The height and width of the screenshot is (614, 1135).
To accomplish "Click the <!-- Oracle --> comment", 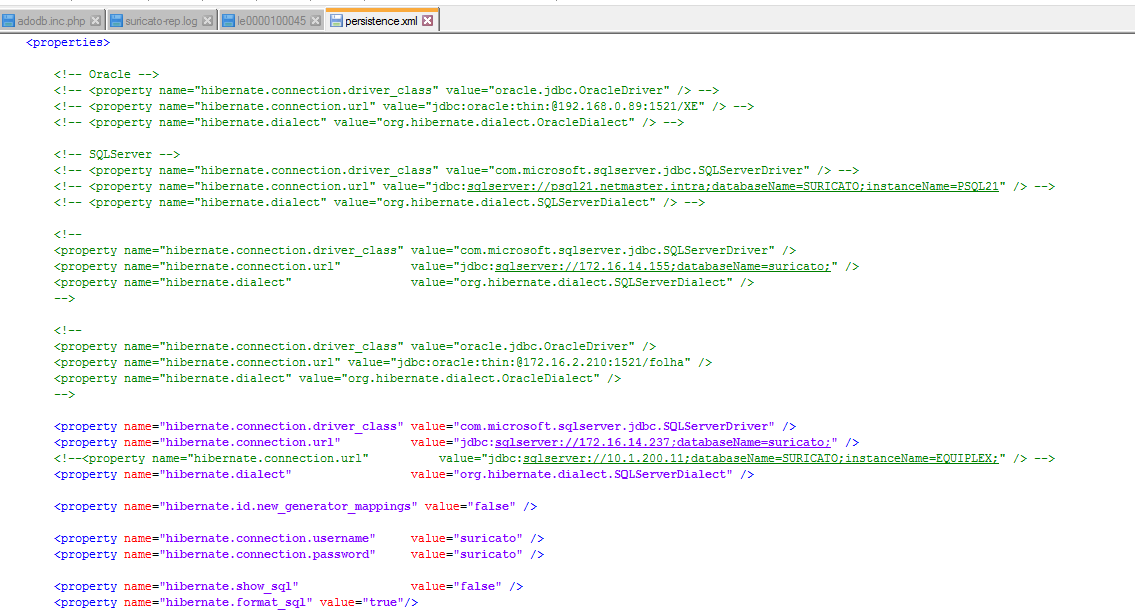I will [x=106, y=75].
